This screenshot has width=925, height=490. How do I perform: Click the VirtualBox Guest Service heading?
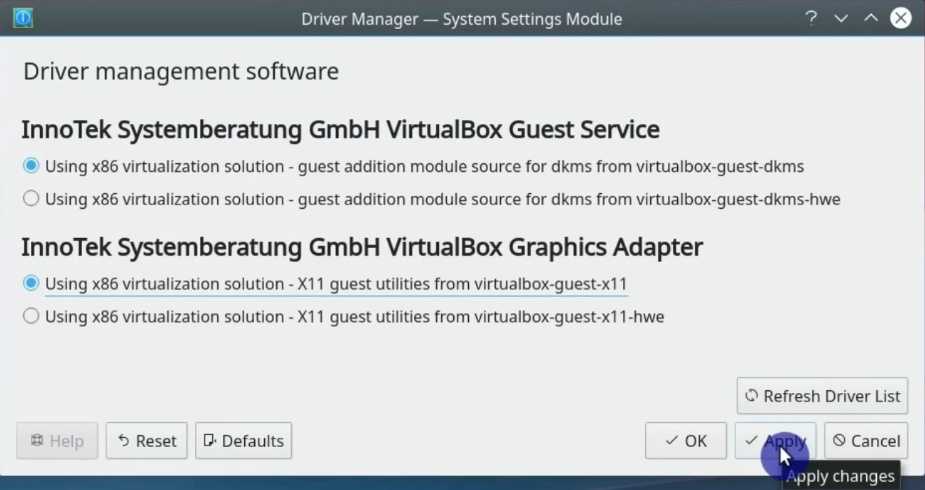point(340,130)
